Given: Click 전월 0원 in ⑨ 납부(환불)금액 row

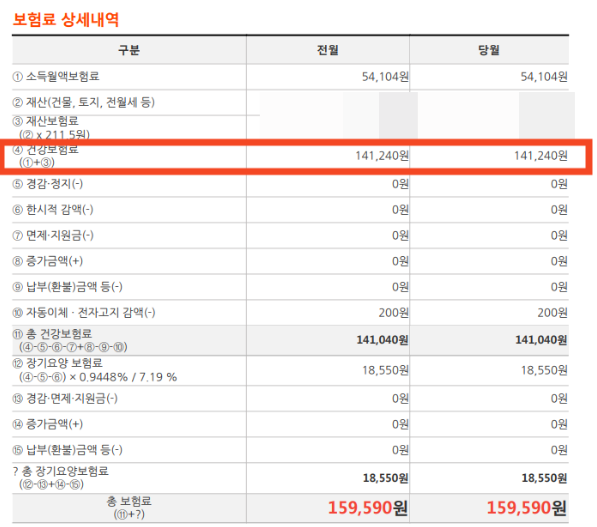Looking at the screenshot, I should point(400,287).
